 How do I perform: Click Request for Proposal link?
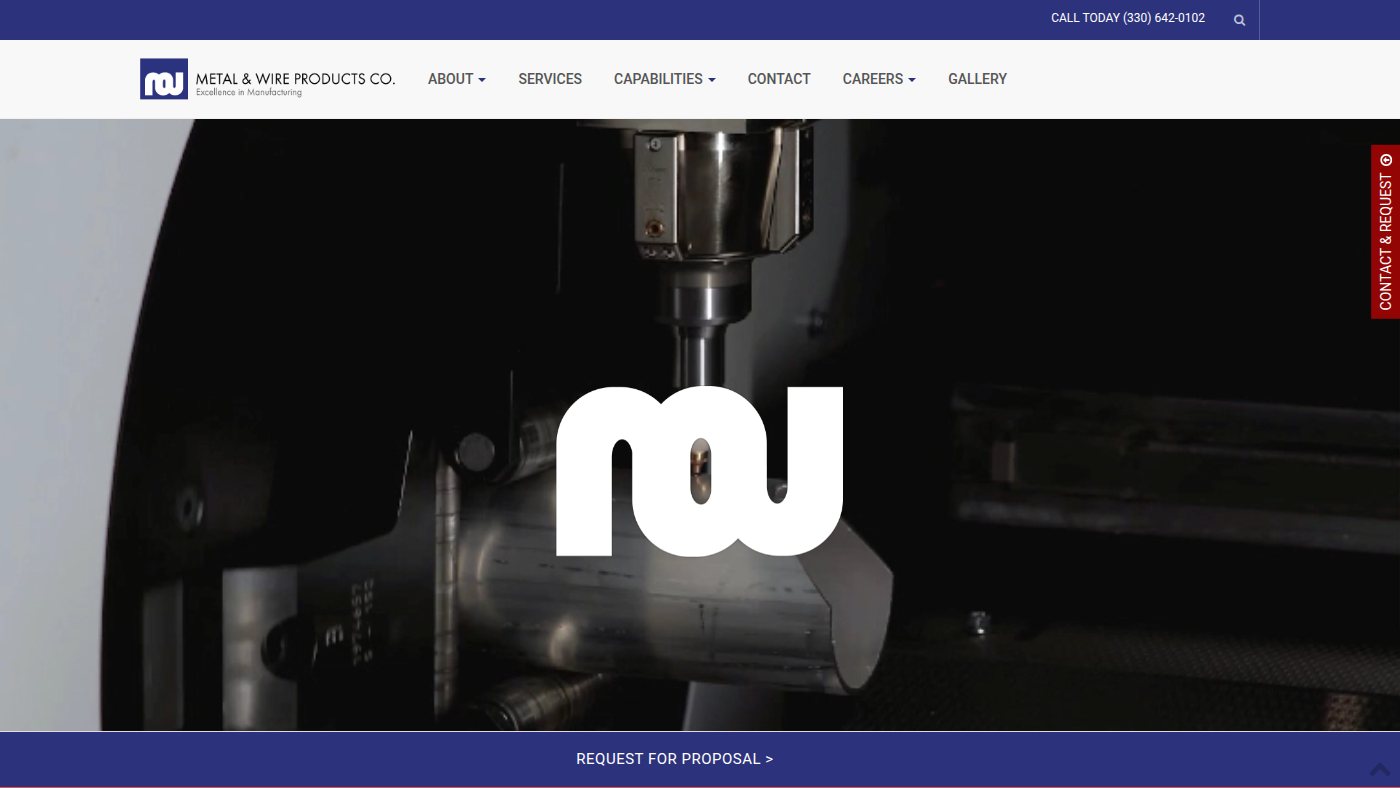pyautogui.click(x=675, y=759)
